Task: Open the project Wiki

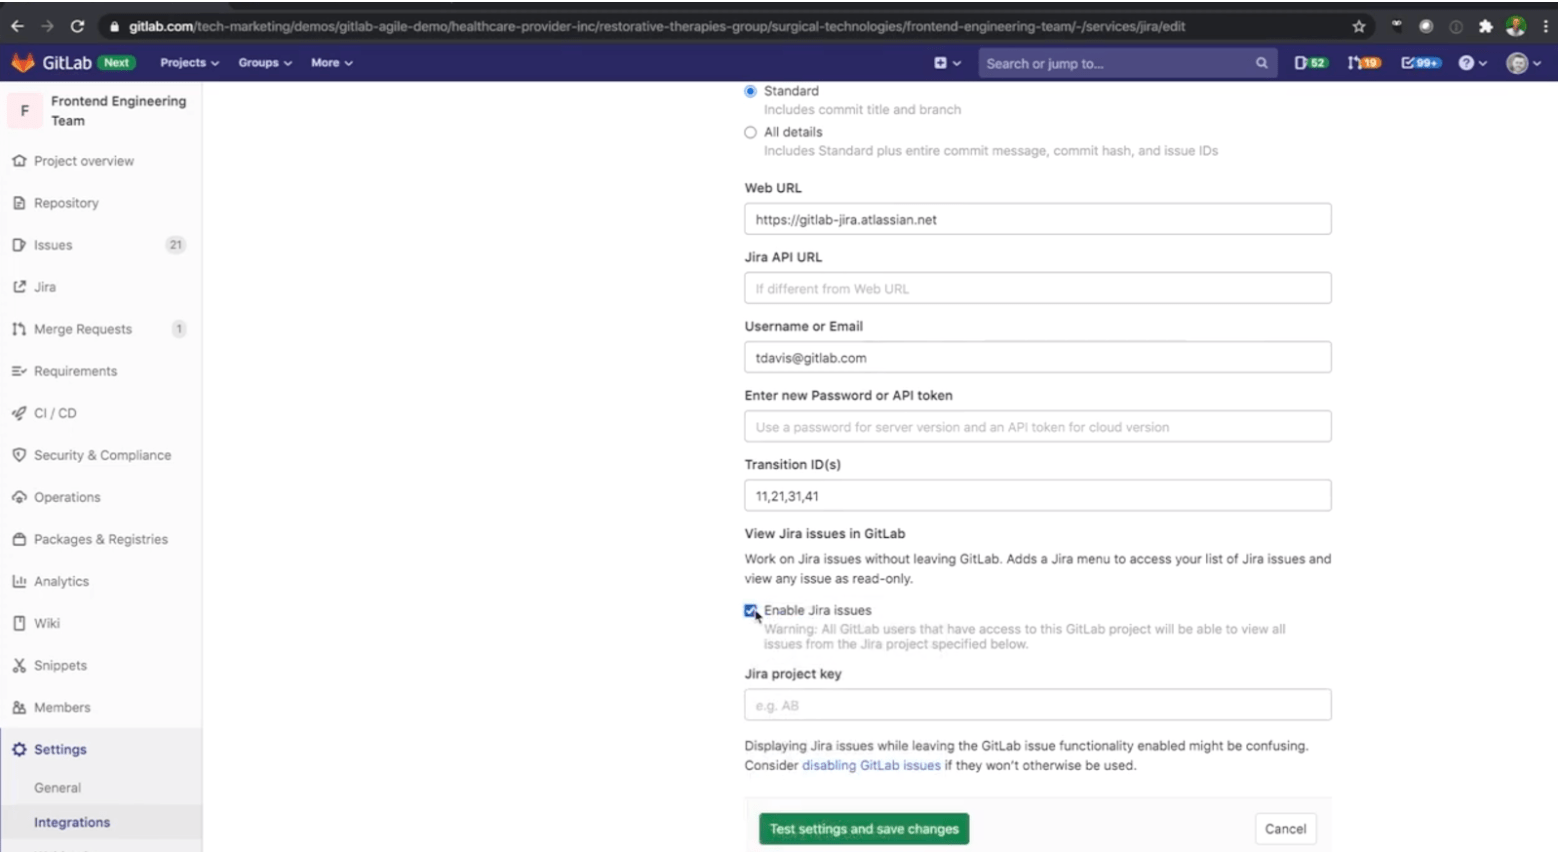Action: 48,623
